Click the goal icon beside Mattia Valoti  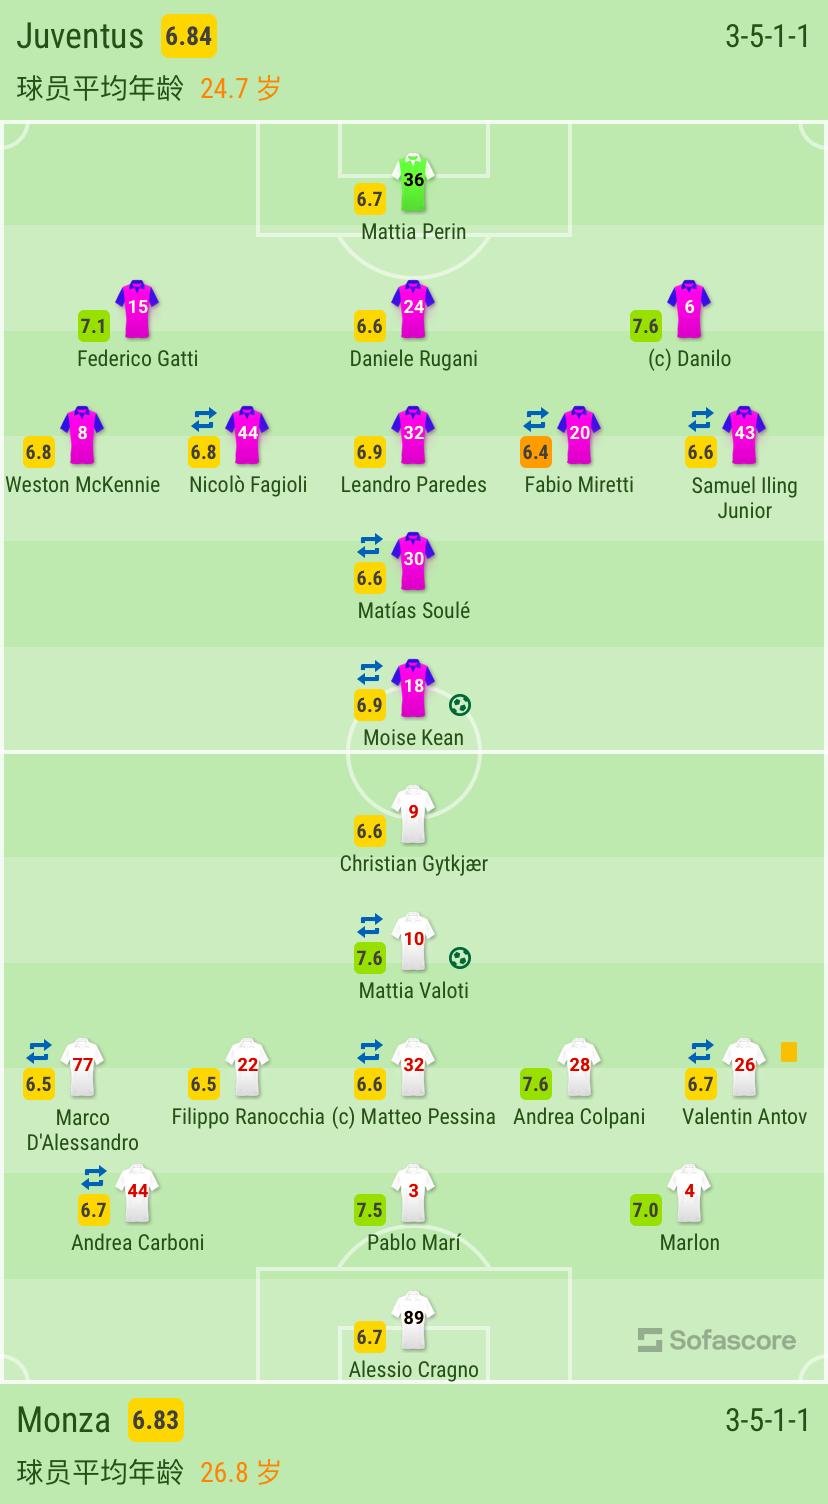pos(460,958)
